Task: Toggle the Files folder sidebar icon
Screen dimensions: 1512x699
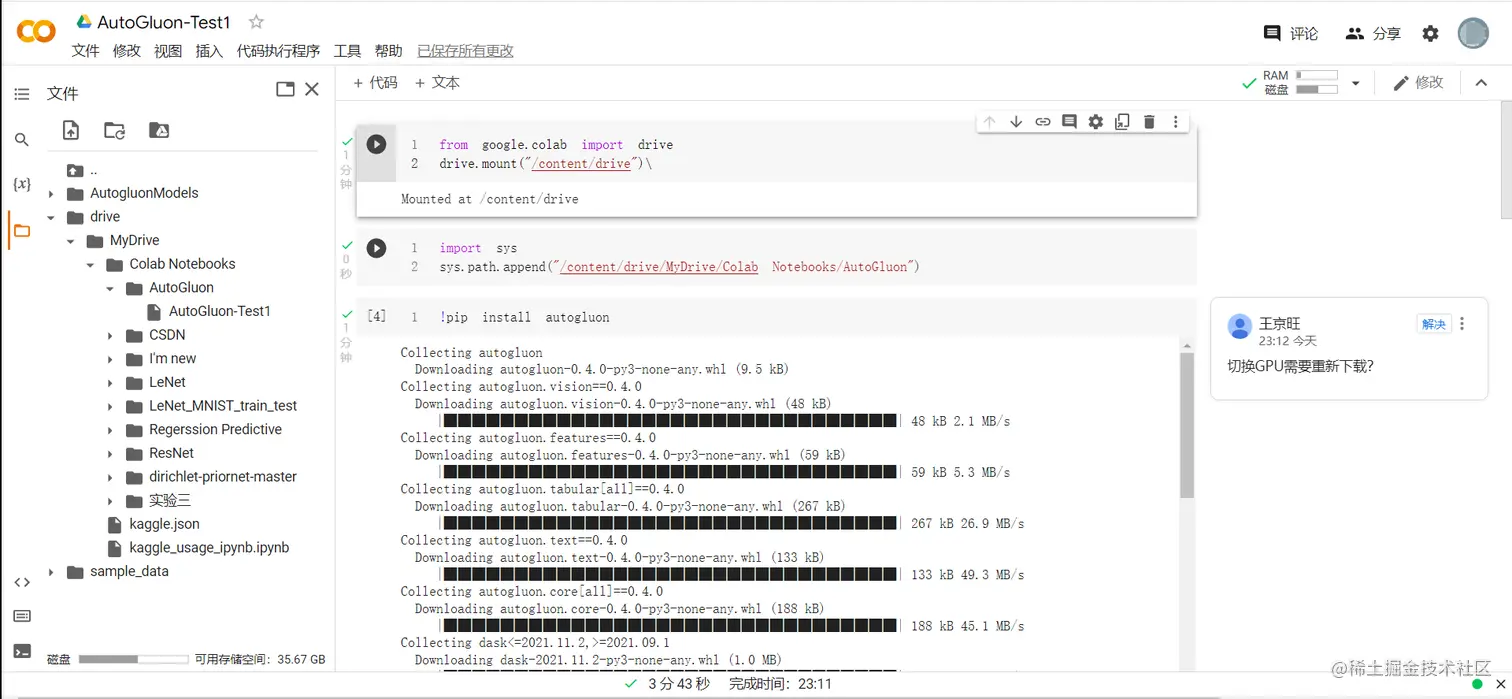Action: pos(22,231)
